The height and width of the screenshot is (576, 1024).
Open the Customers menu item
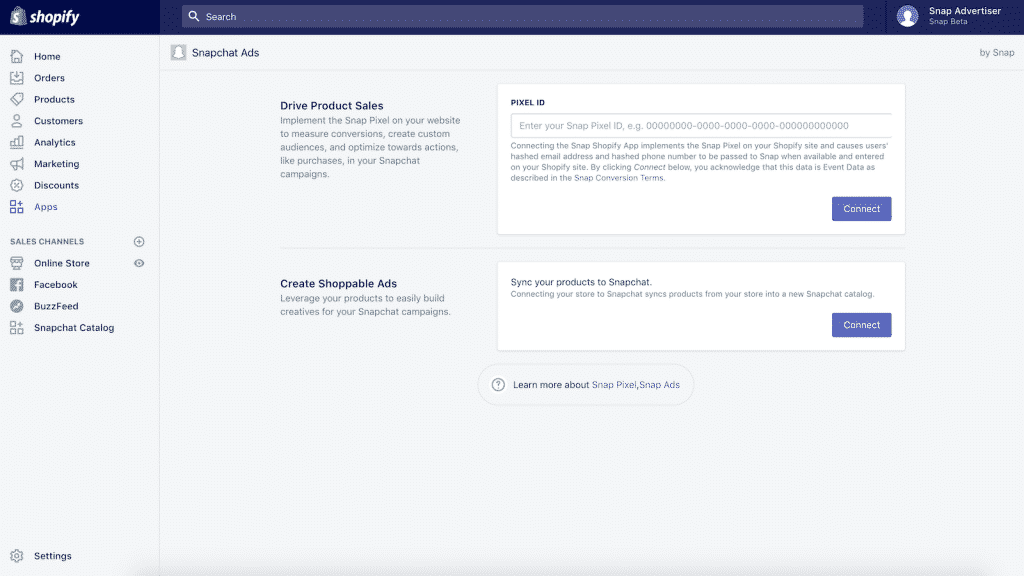pyautogui.click(x=58, y=121)
